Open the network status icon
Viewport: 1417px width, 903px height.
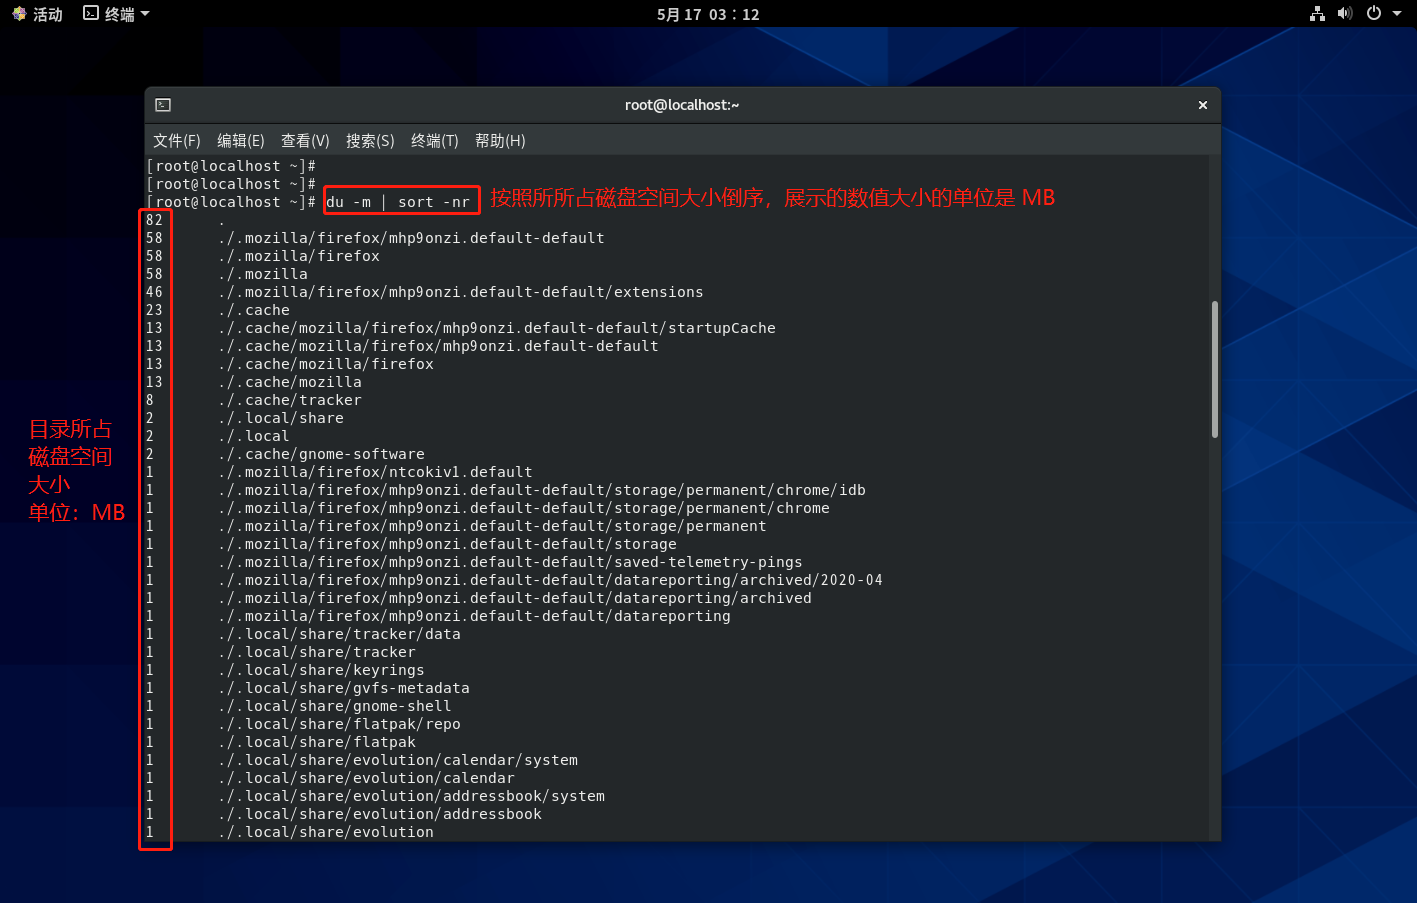coord(1317,14)
